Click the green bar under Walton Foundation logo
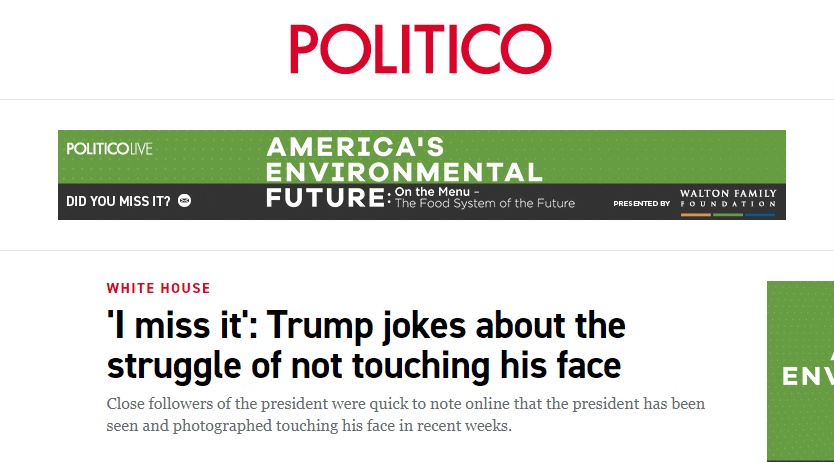The height and width of the screenshot is (462, 834). coord(727,214)
